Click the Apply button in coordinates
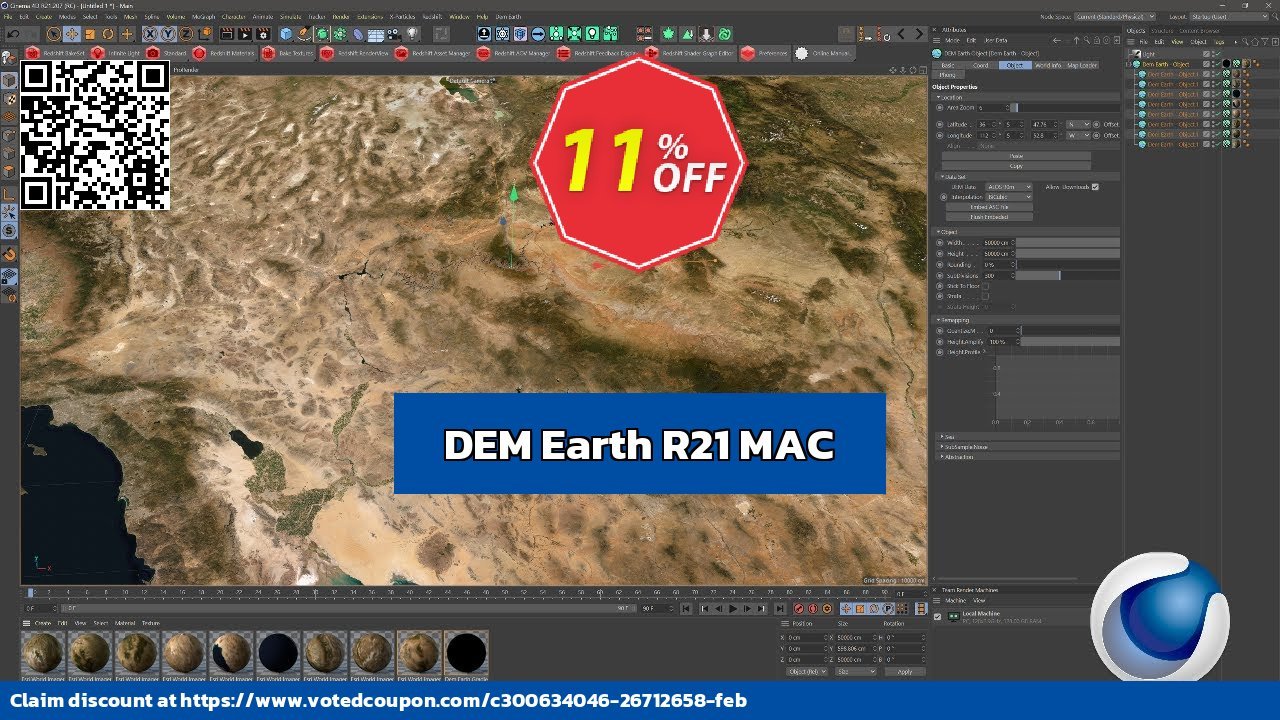This screenshot has width=1280, height=720. pos(905,672)
